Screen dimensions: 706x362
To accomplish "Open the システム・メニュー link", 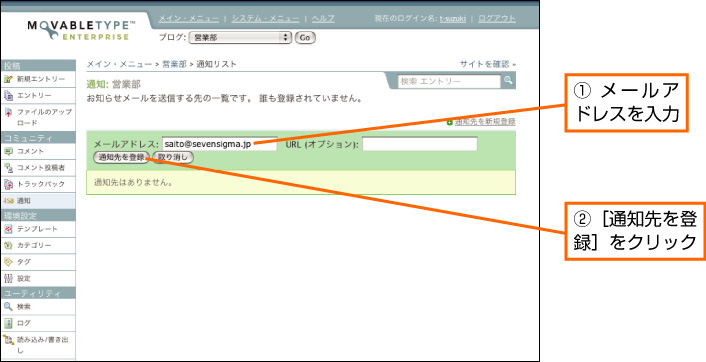I will tap(265, 18).
